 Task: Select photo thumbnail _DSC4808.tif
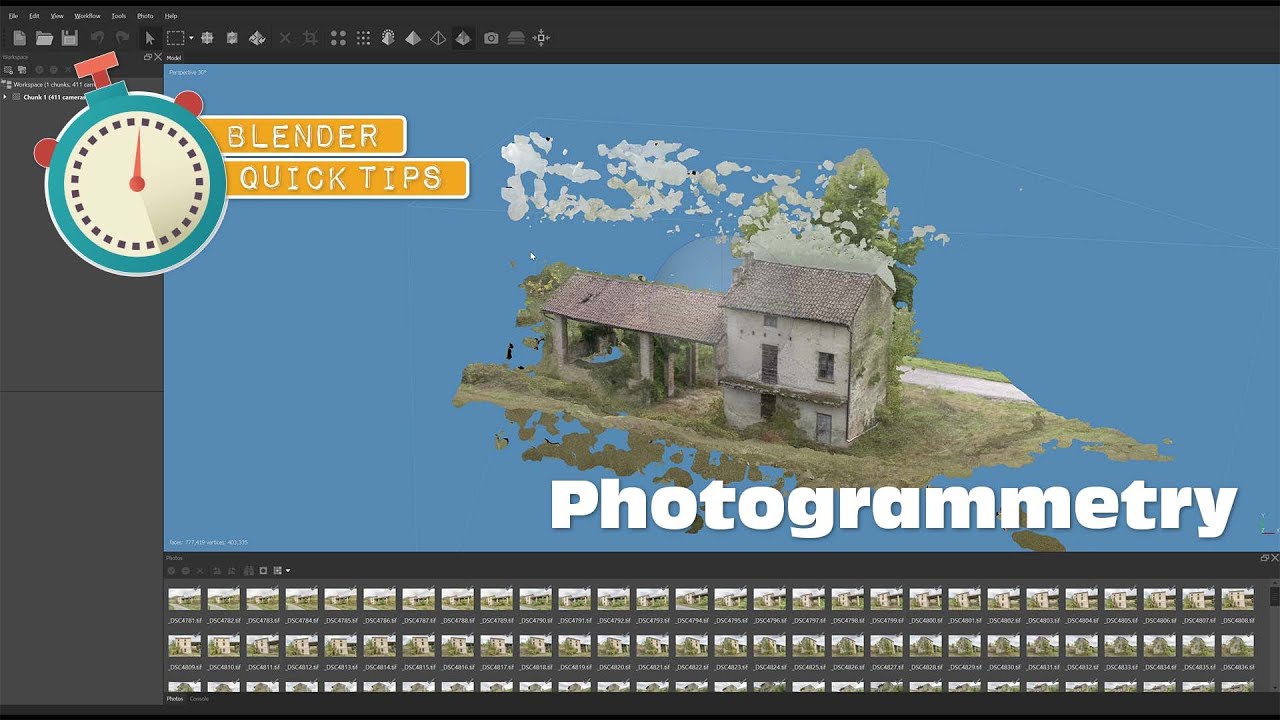pos(1238,599)
